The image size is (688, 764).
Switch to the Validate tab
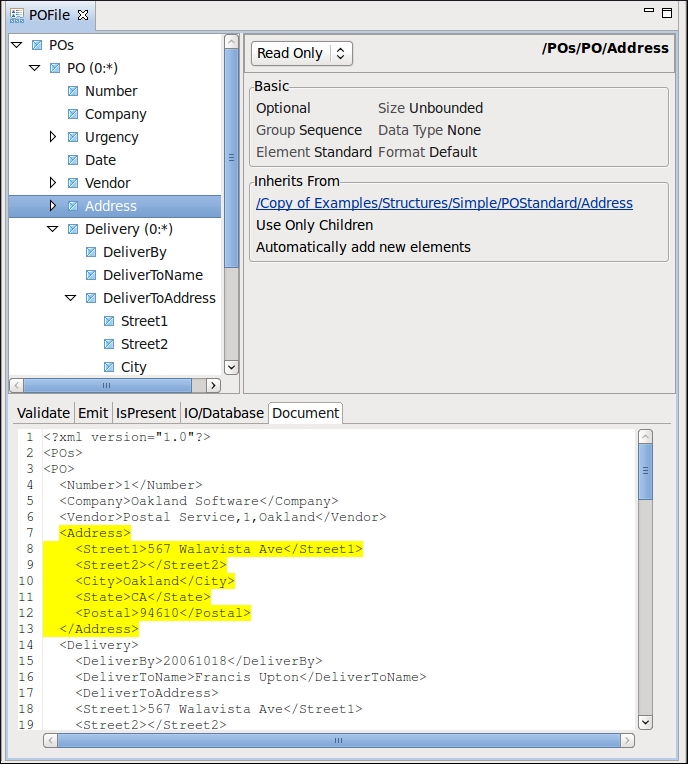pyautogui.click(x=43, y=413)
